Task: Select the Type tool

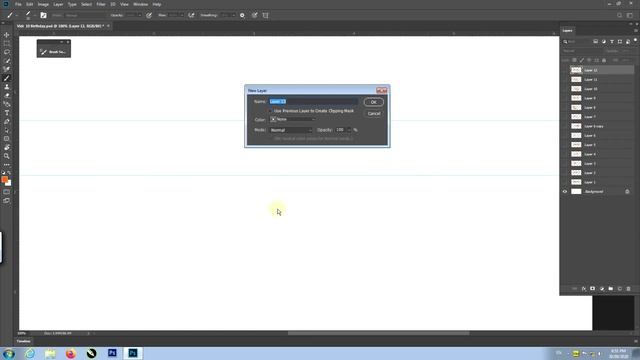Action: 7,113
